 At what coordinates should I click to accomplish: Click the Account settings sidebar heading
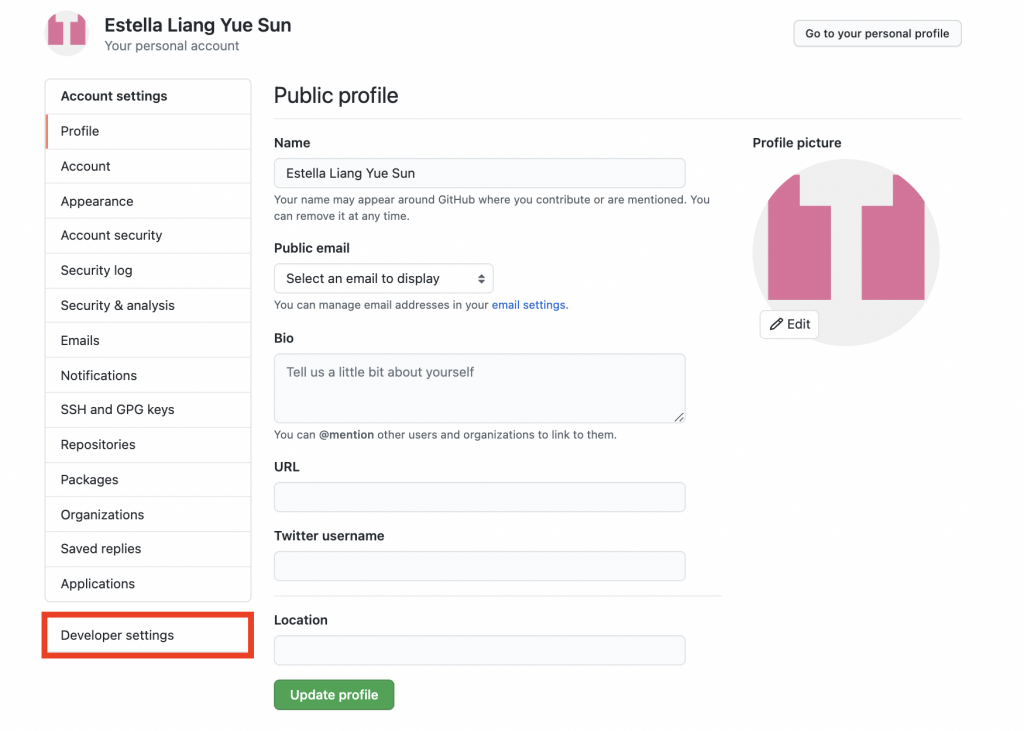114,96
